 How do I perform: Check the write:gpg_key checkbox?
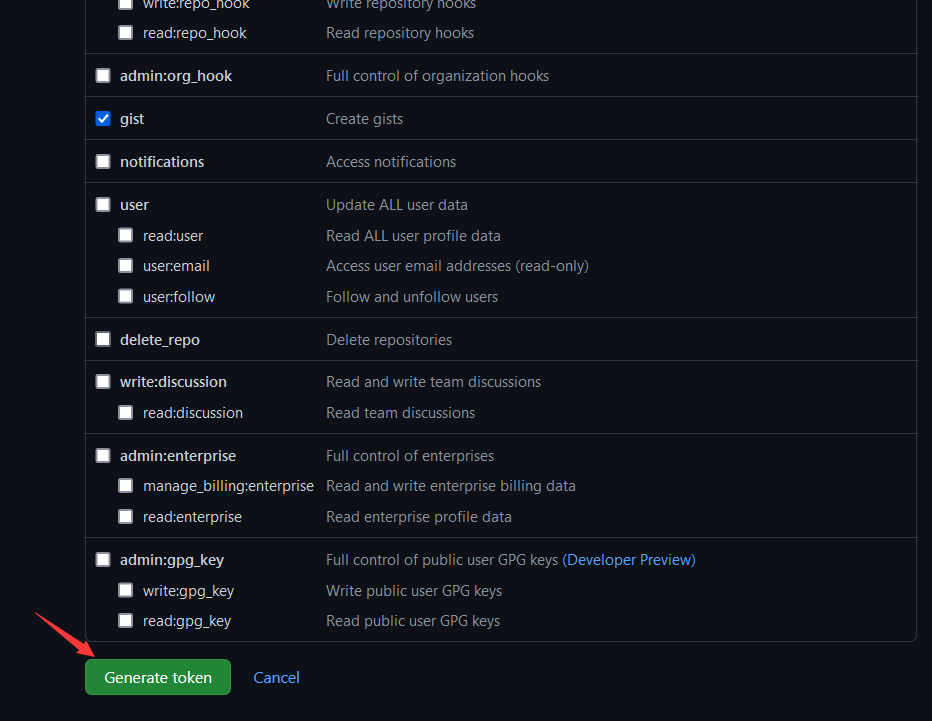coord(125,591)
